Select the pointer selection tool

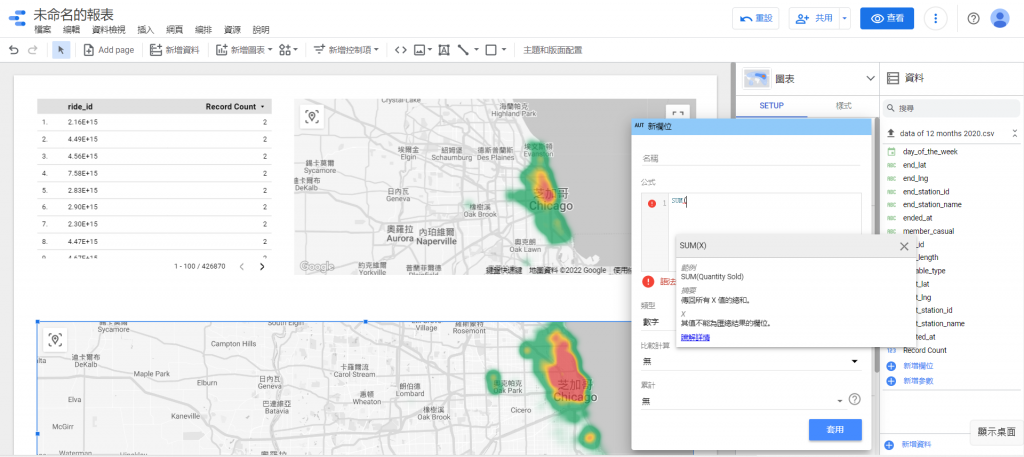(61, 50)
